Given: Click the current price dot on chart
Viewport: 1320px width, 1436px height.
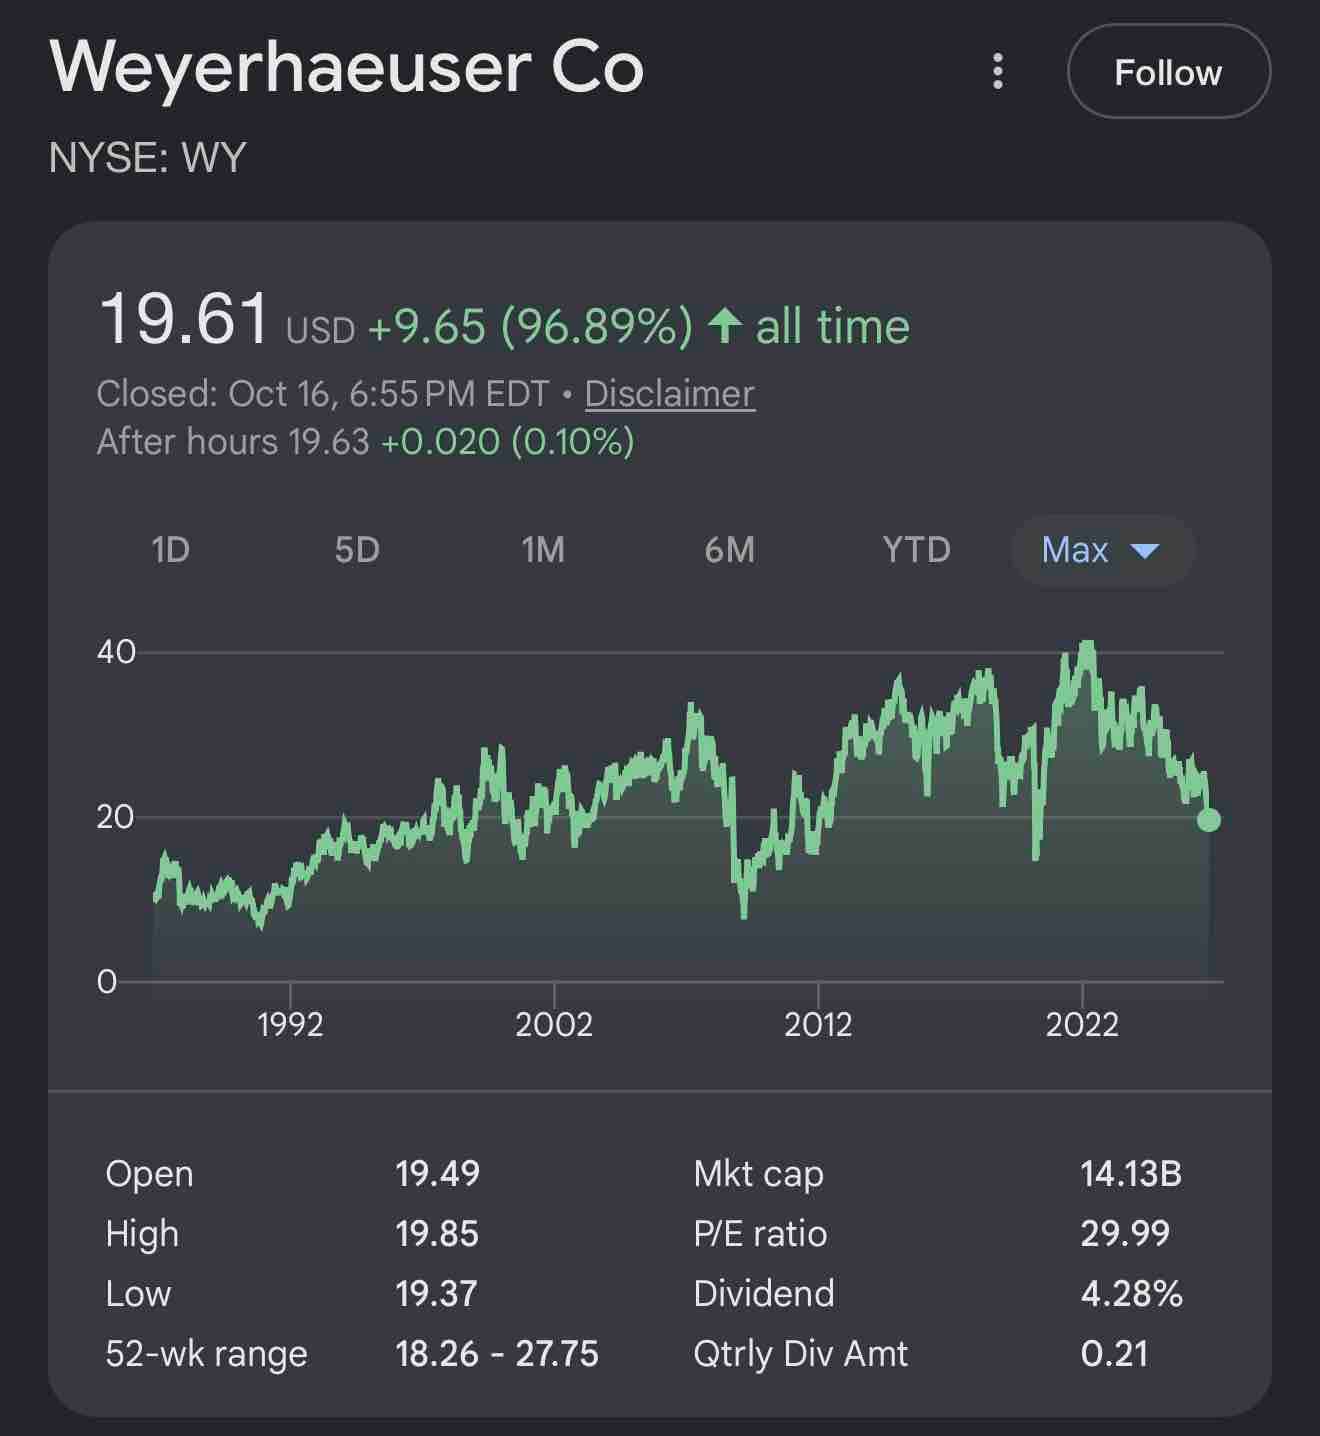Looking at the screenshot, I should (x=1208, y=820).
